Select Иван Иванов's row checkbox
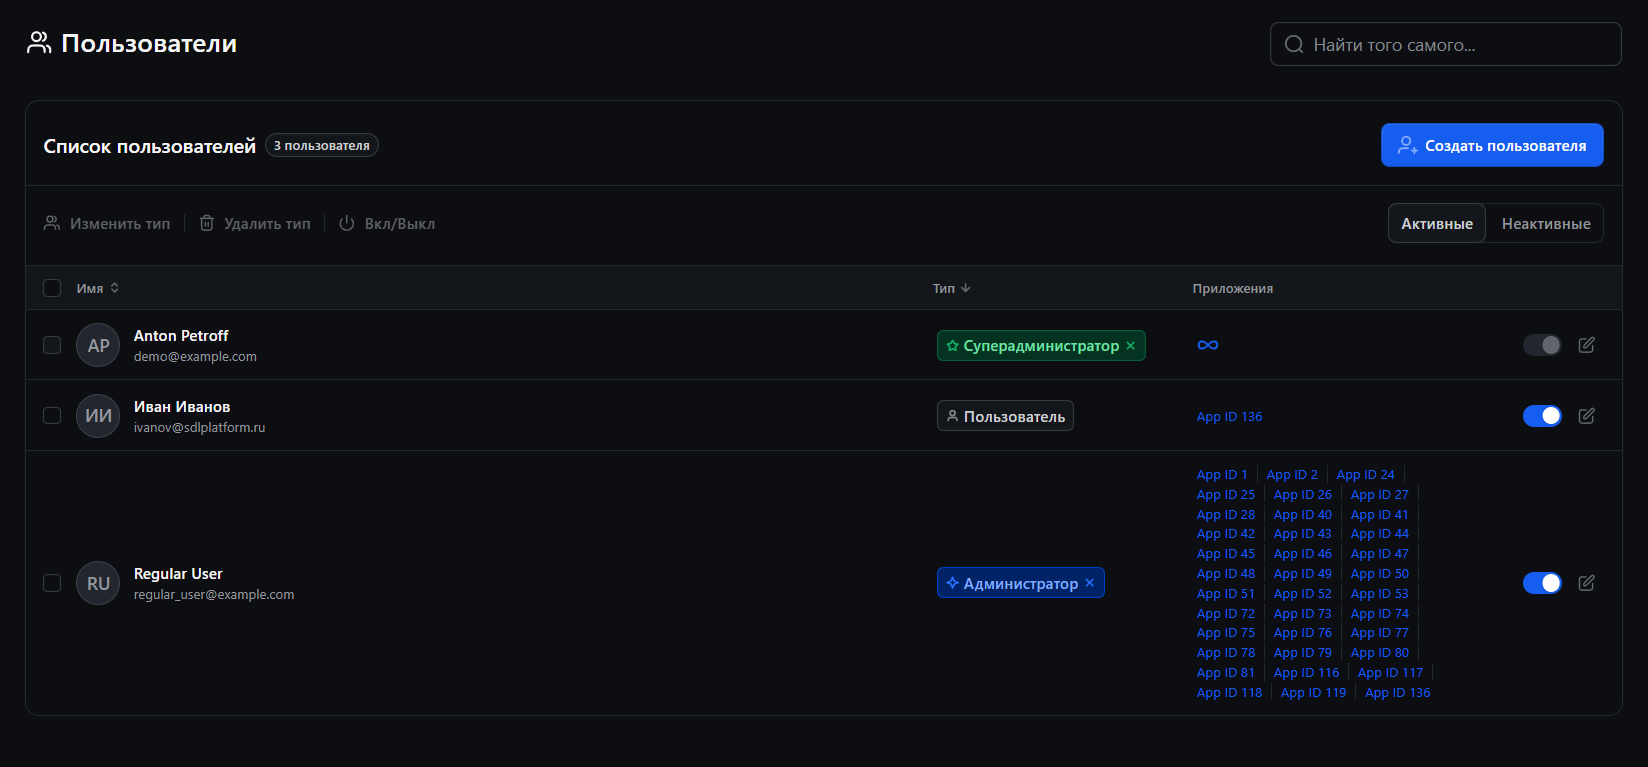Screen dimensions: 1648x767 [x=52, y=416]
